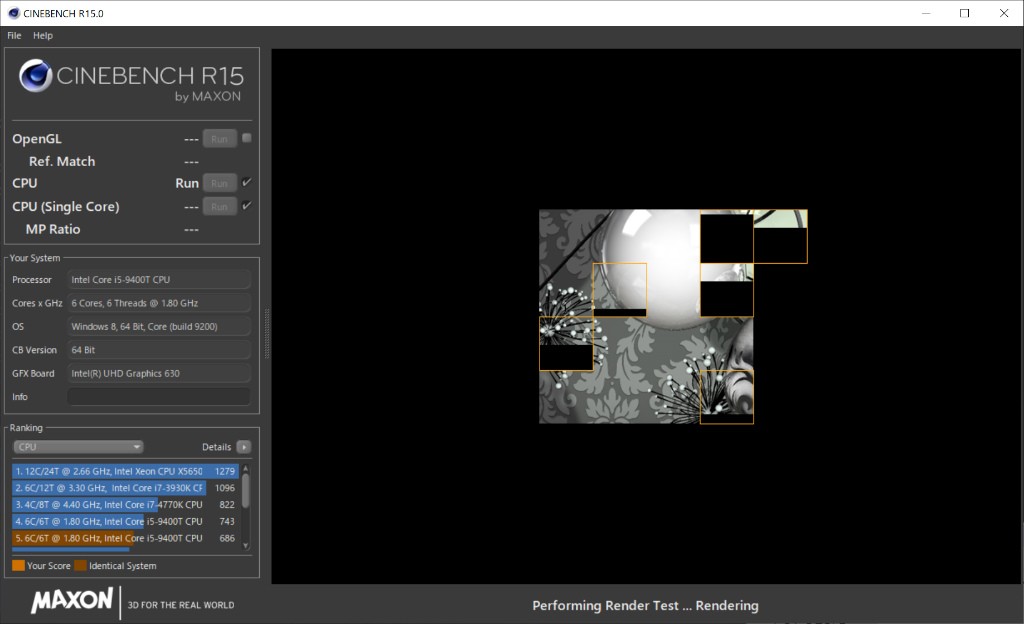Open the File menu
Image resolution: width=1024 pixels, height=624 pixels.
14,35
